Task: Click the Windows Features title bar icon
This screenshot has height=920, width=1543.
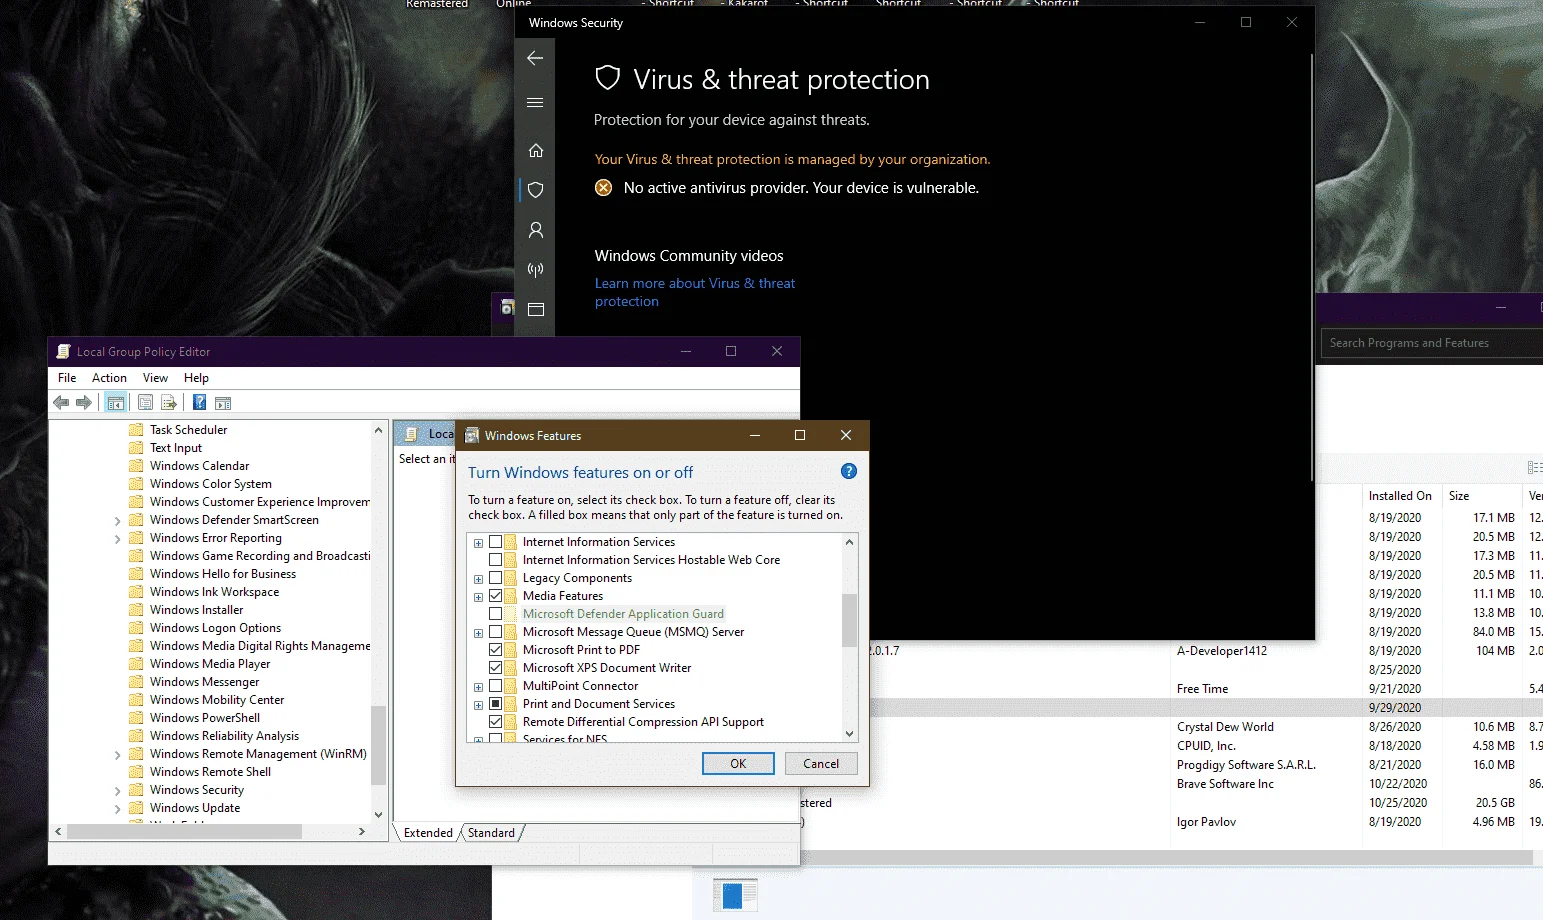Action: coord(472,436)
